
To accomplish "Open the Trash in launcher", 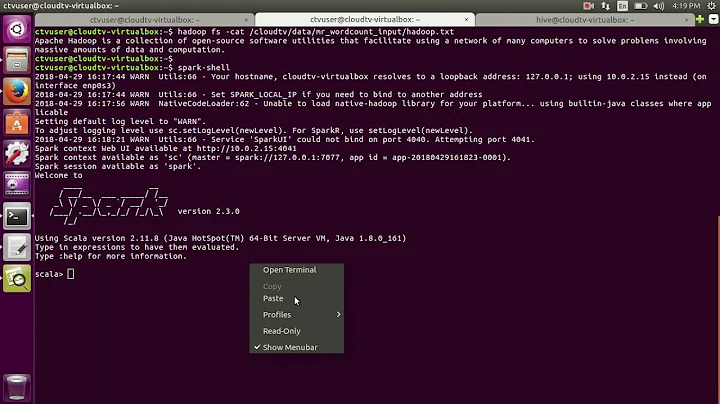I will point(17,387).
